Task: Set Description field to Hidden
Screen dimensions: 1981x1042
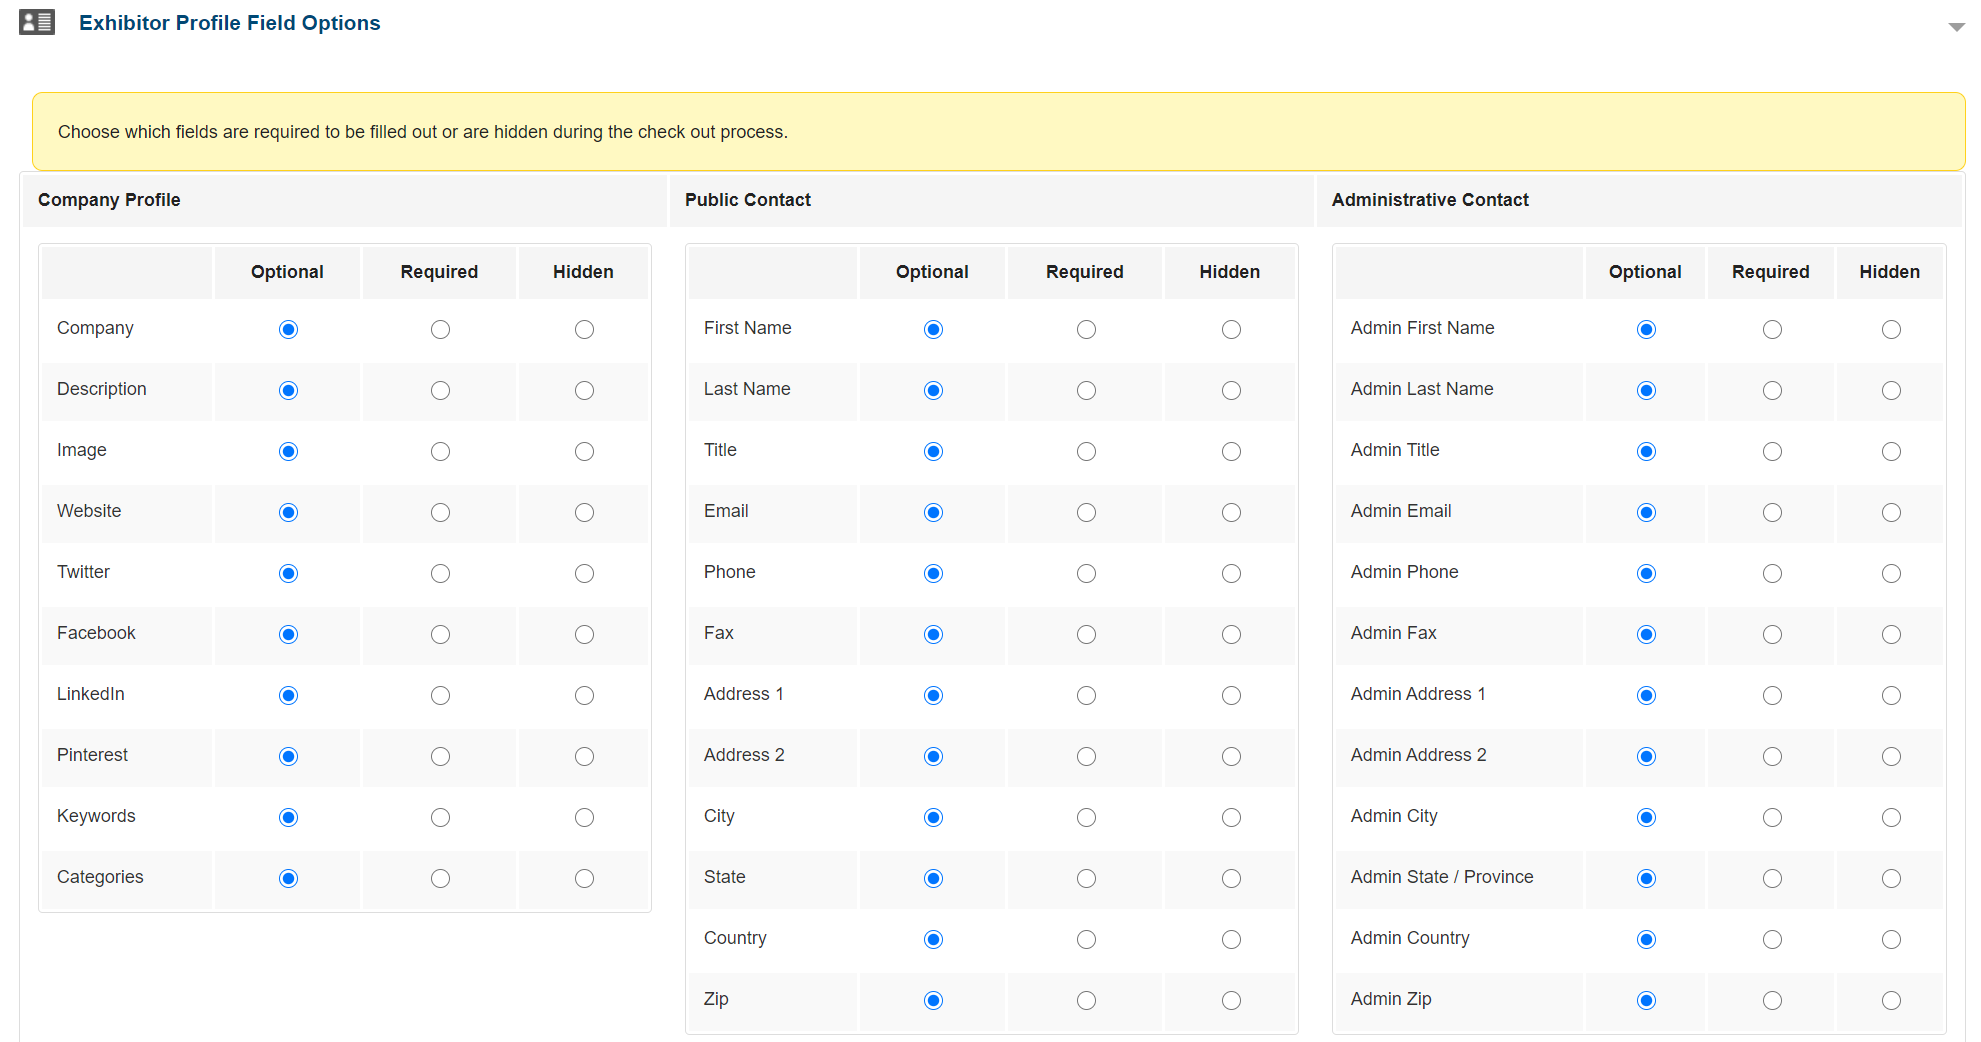Action: point(584,391)
